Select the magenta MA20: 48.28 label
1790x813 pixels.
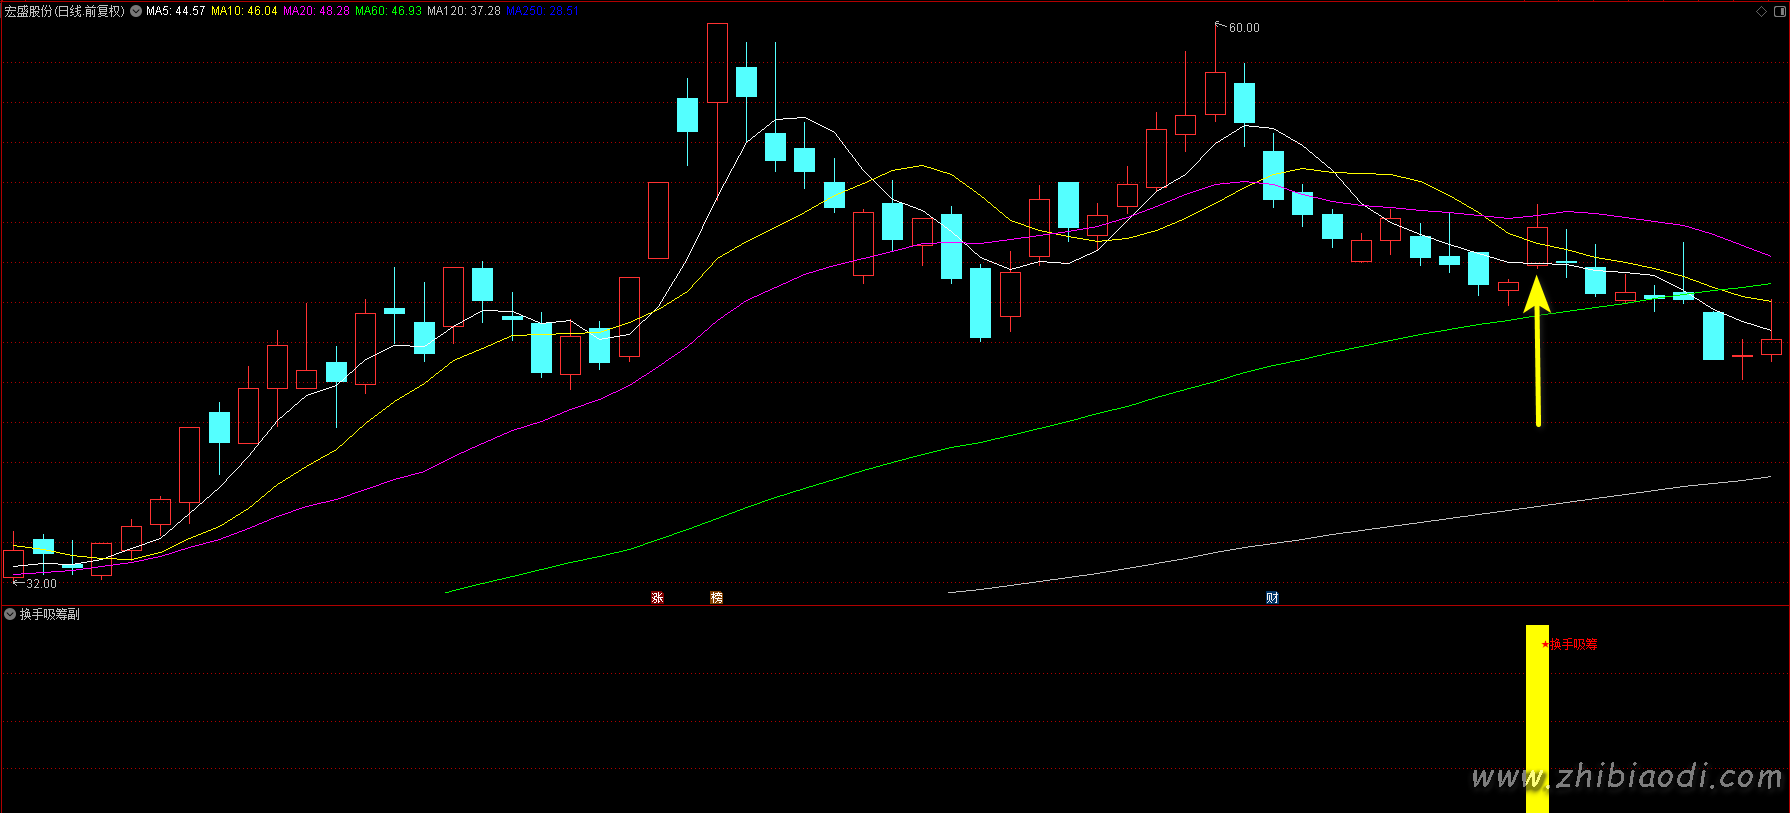(316, 11)
